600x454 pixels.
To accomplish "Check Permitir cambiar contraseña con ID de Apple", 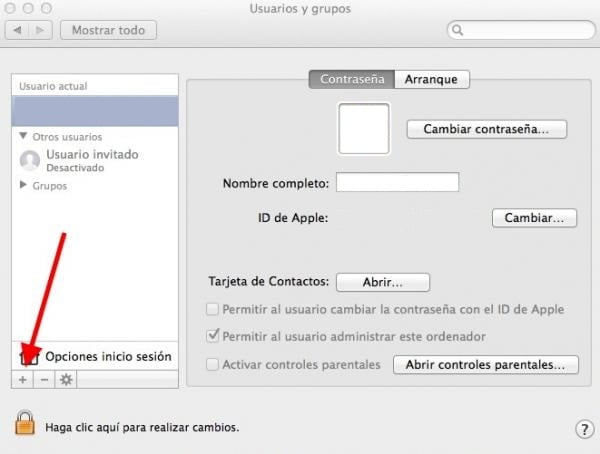I will (x=212, y=309).
